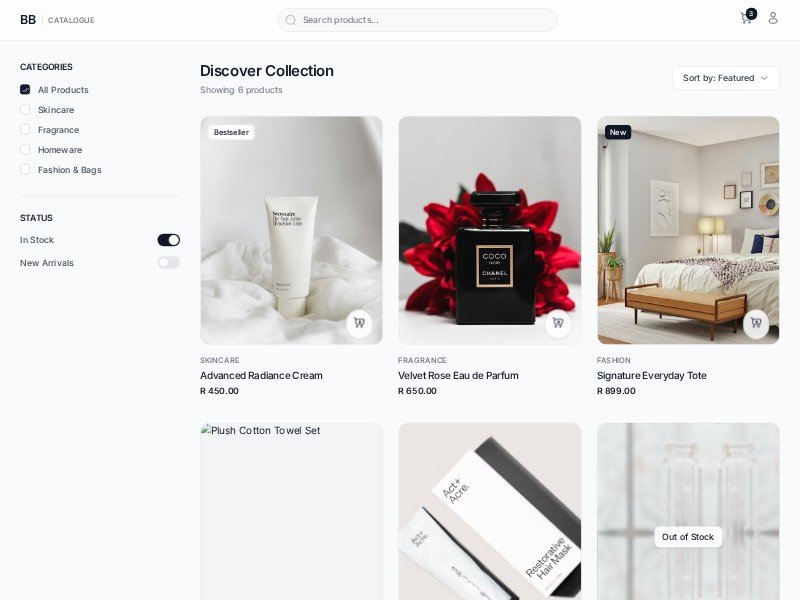This screenshot has height=600, width=800.
Task: Click the BB logo in header
Action: (x=28, y=20)
